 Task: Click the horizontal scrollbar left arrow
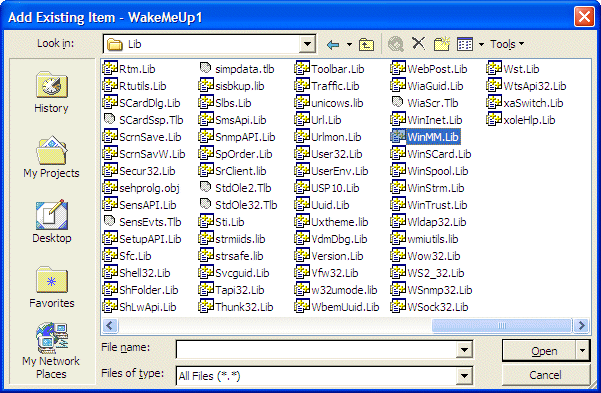click(x=110, y=326)
